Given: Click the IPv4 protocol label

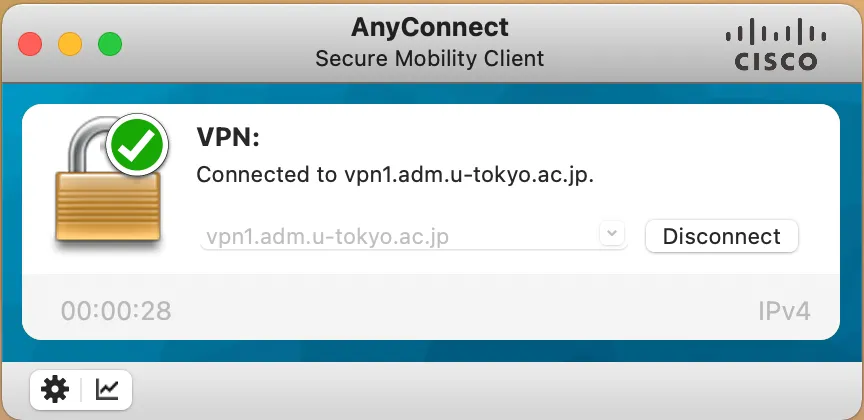Looking at the screenshot, I should coord(783,311).
